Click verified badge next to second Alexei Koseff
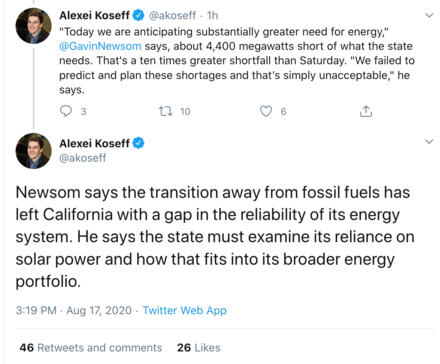The height and width of the screenshot is (364, 440). 139,143
